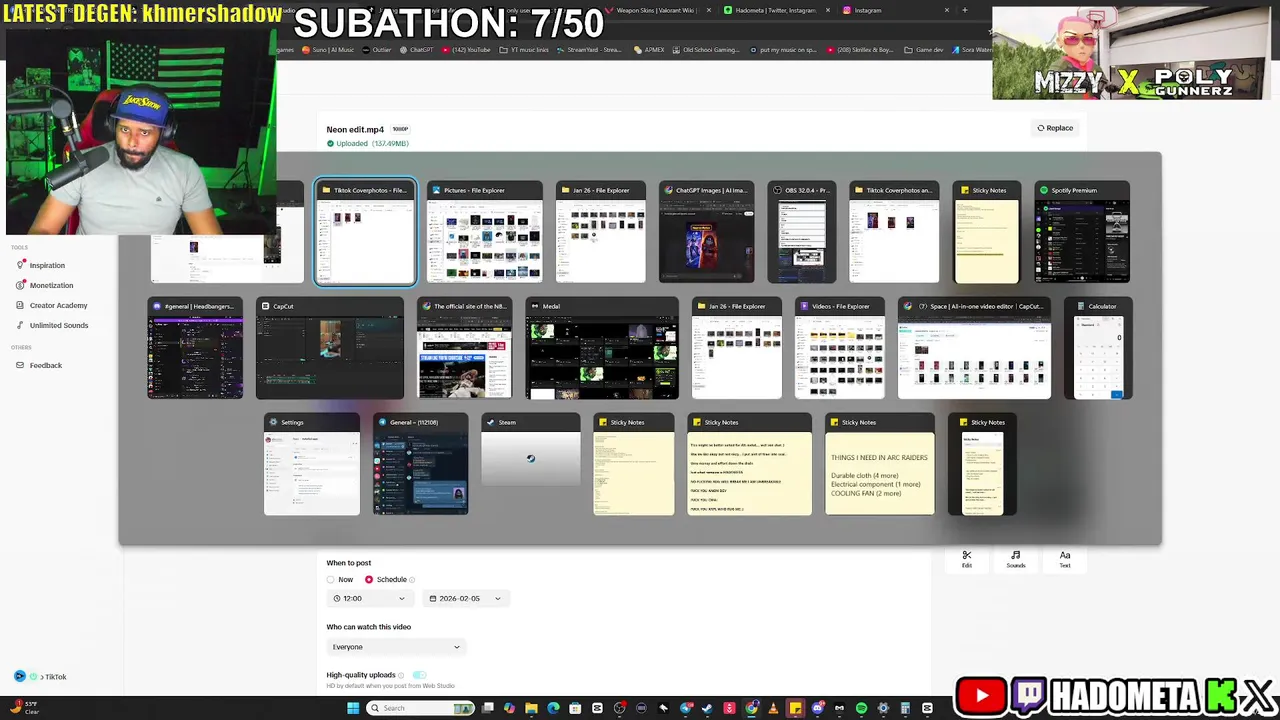Switch to the Instagram browser tab
The height and width of the screenshot is (720, 1280).
(x=895, y=10)
